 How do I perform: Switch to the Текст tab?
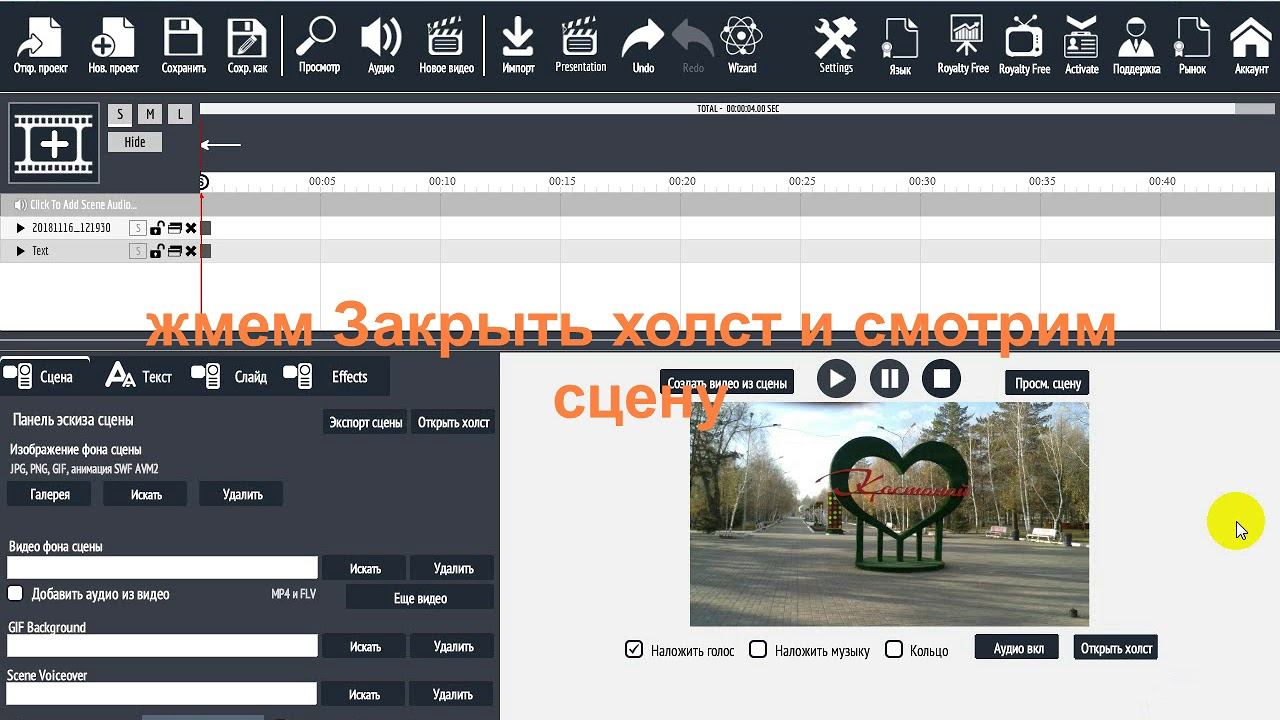click(139, 377)
